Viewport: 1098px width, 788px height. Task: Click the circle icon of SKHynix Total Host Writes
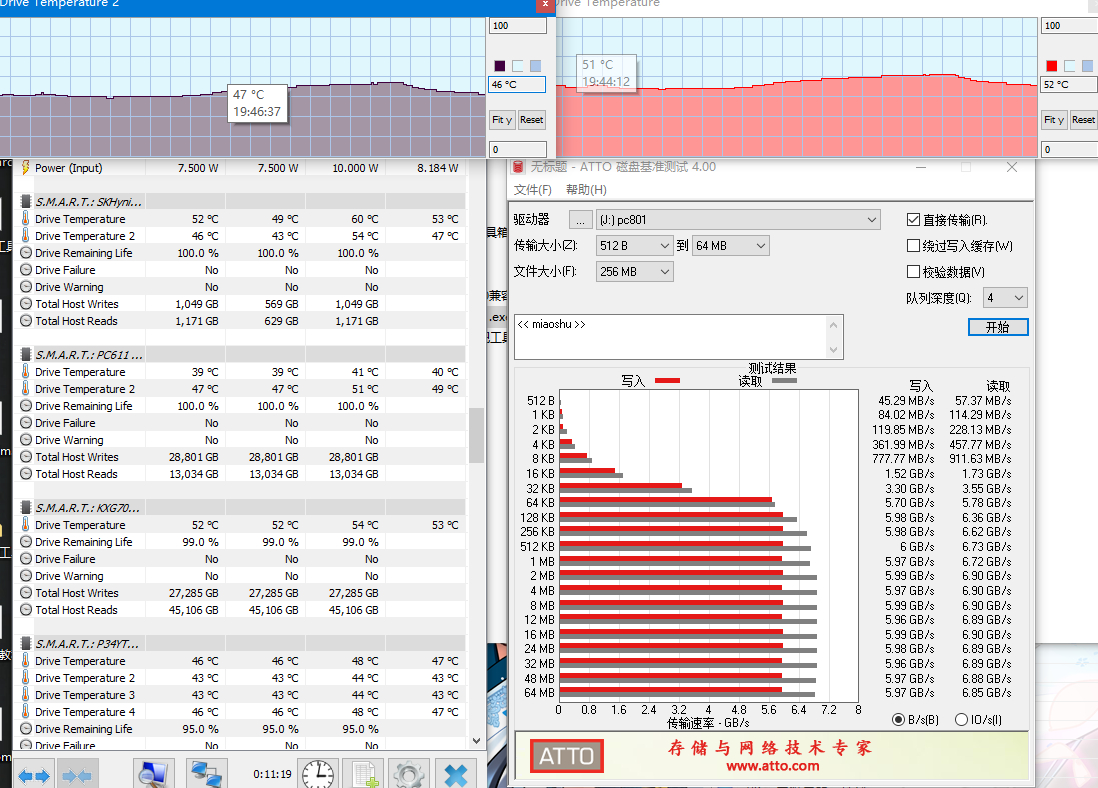pyautogui.click(x=26, y=304)
